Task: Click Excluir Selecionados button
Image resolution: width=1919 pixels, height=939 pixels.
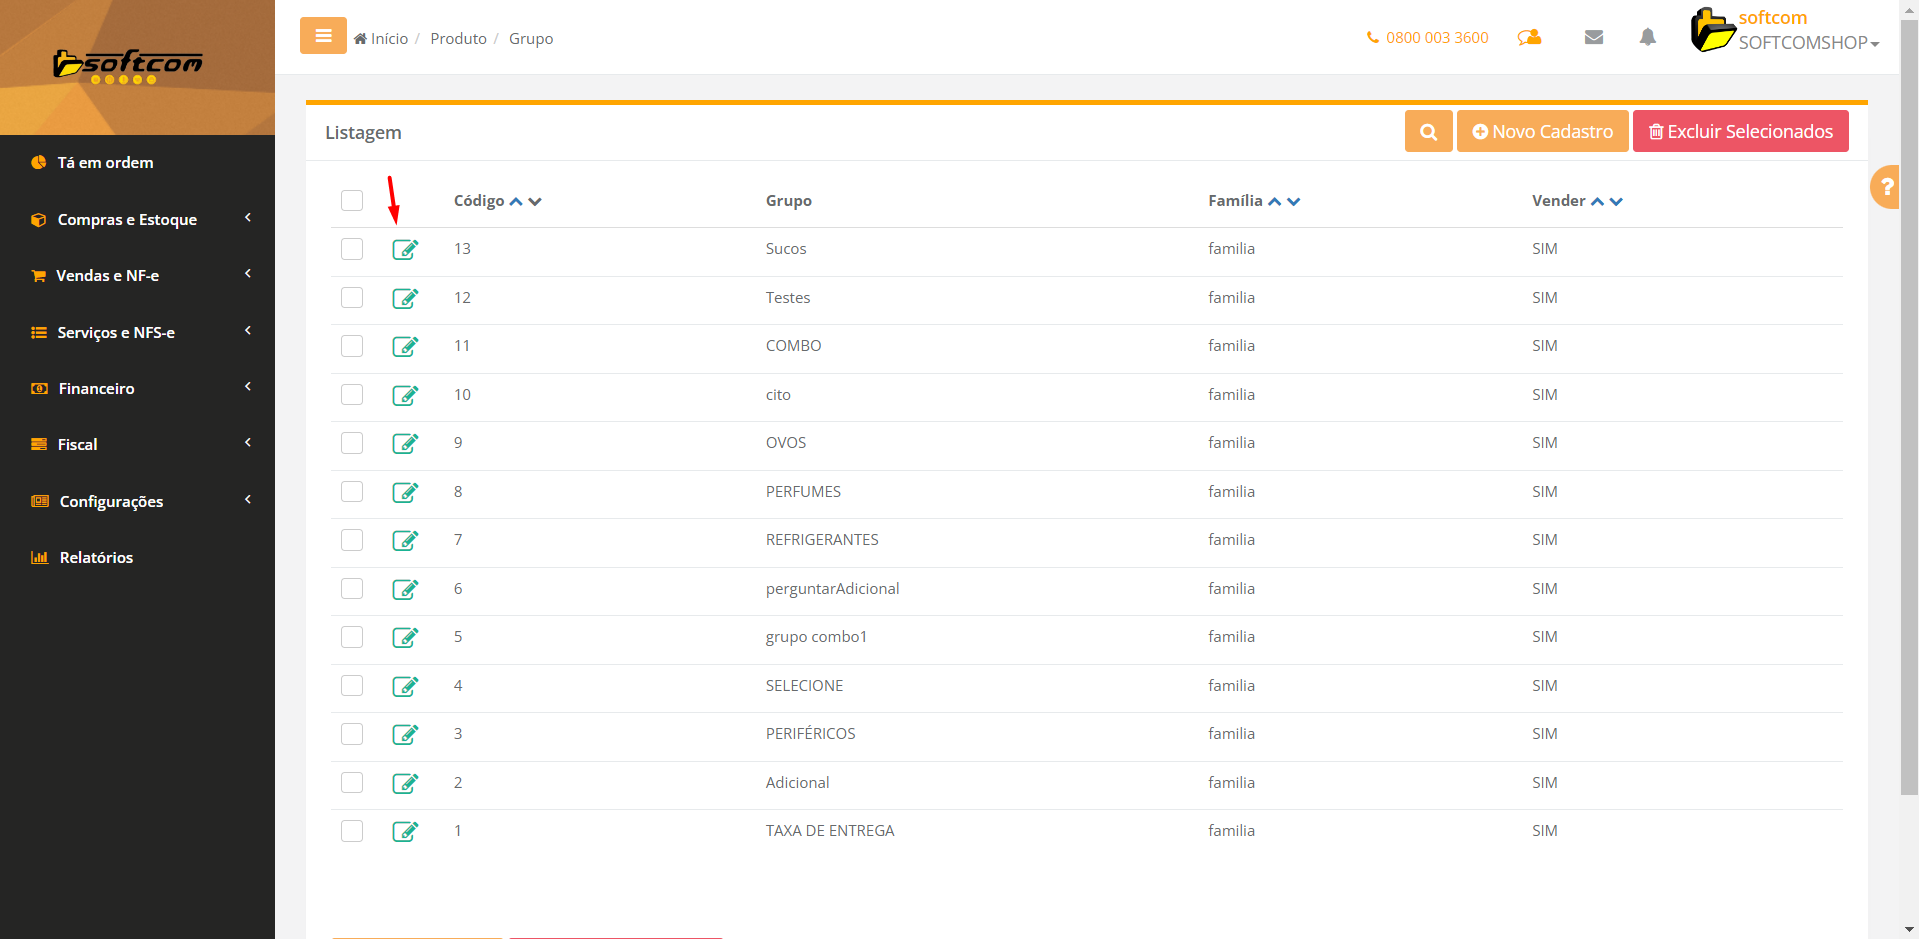Action: pyautogui.click(x=1740, y=131)
